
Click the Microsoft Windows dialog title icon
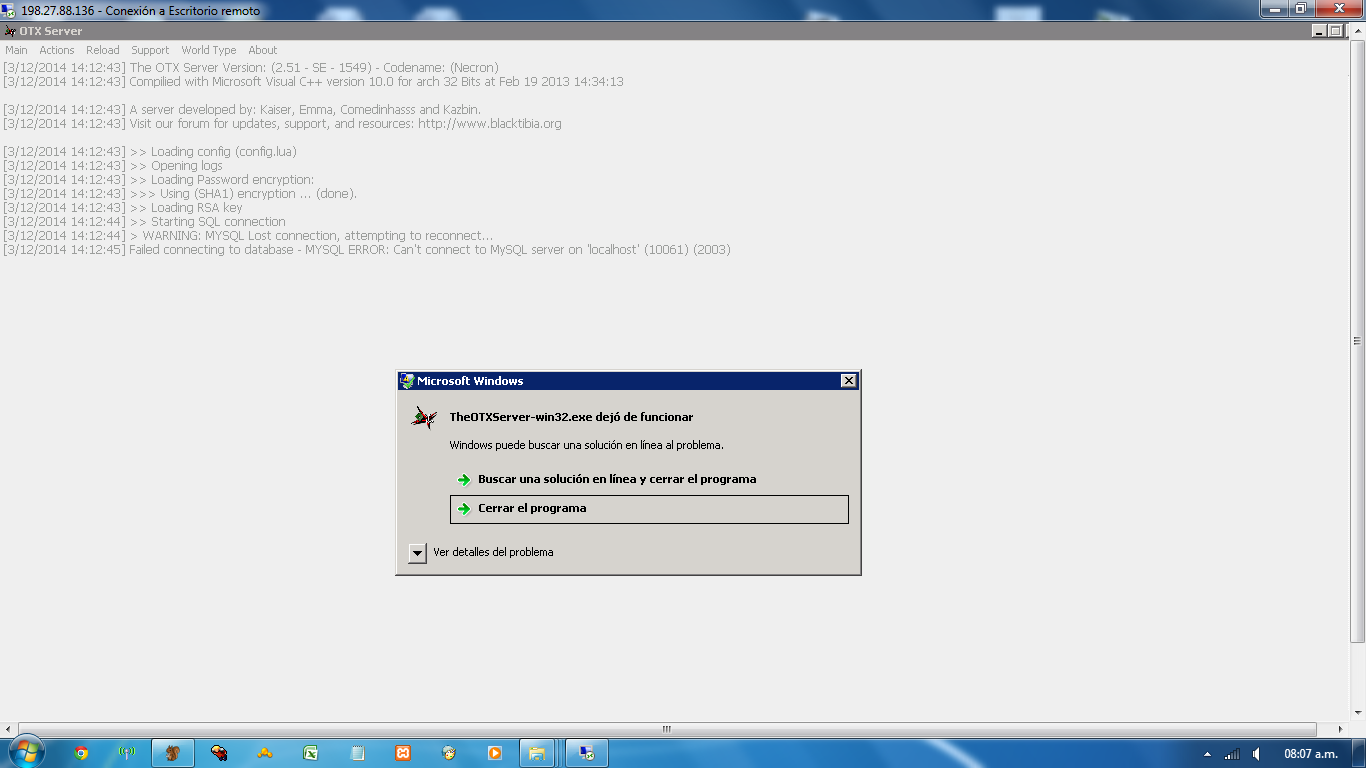pyautogui.click(x=407, y=381)
